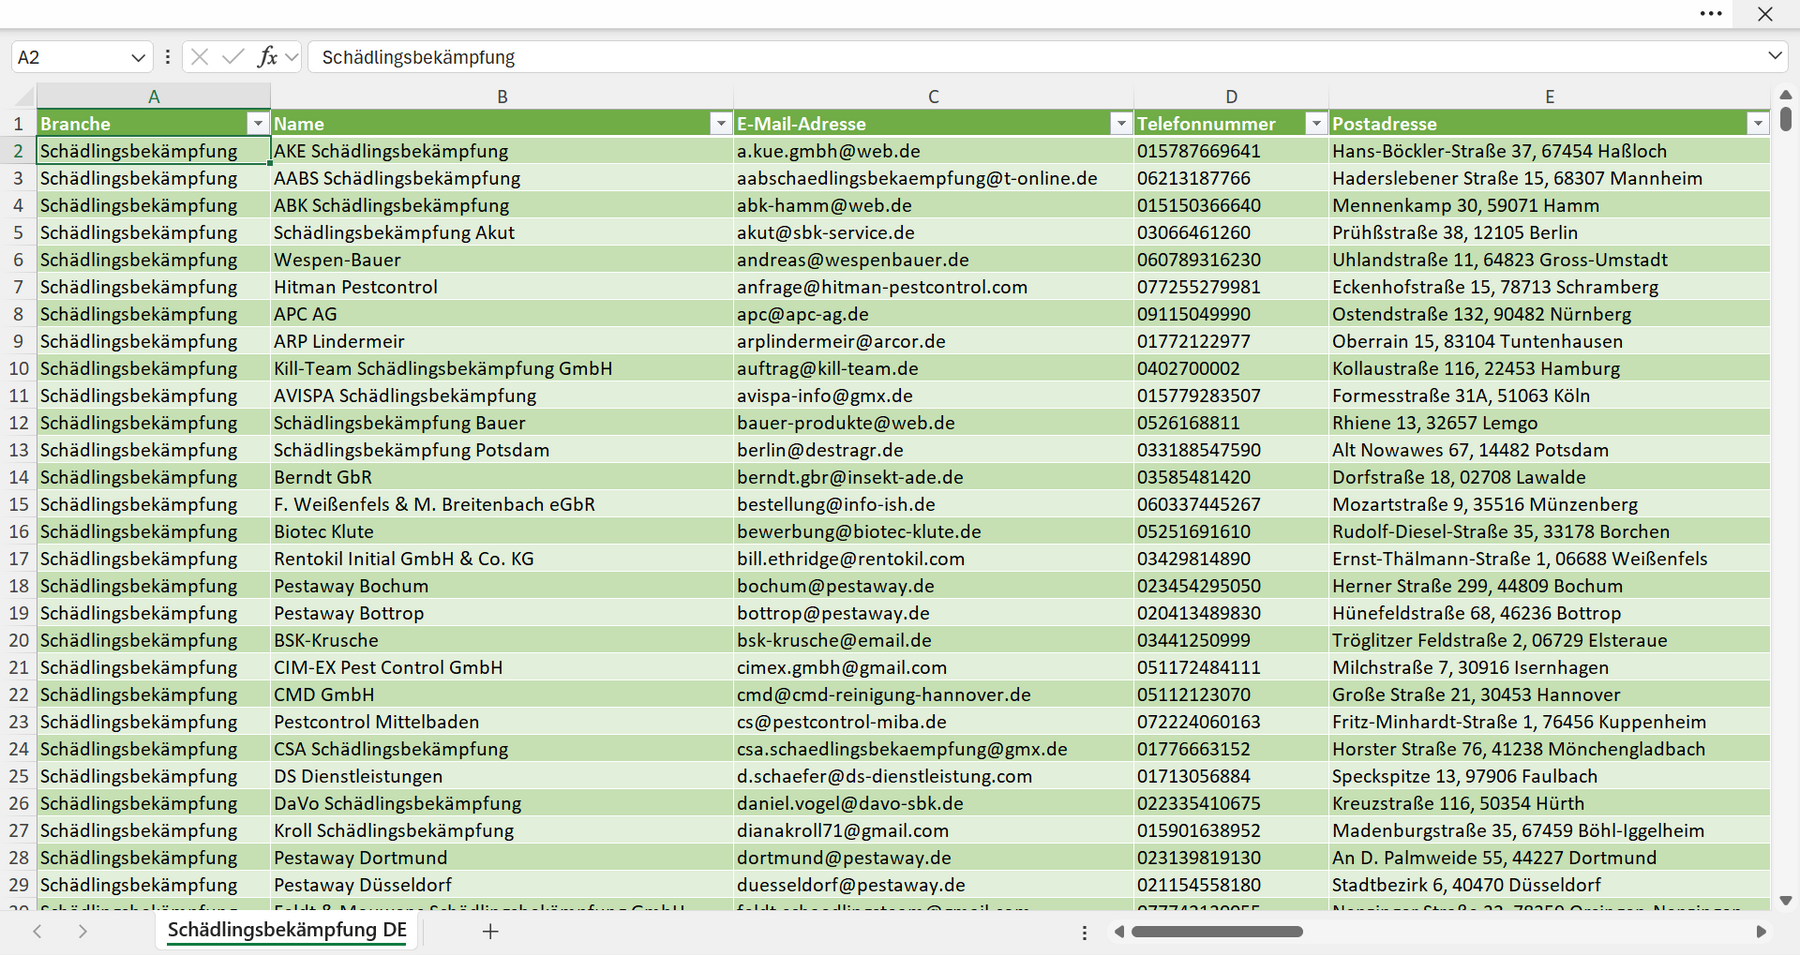Image resolution: width=1800 pixels, height=956 pixels.
Task: Click the vertical scrollbar down arrow
Action: point(1786,900)
